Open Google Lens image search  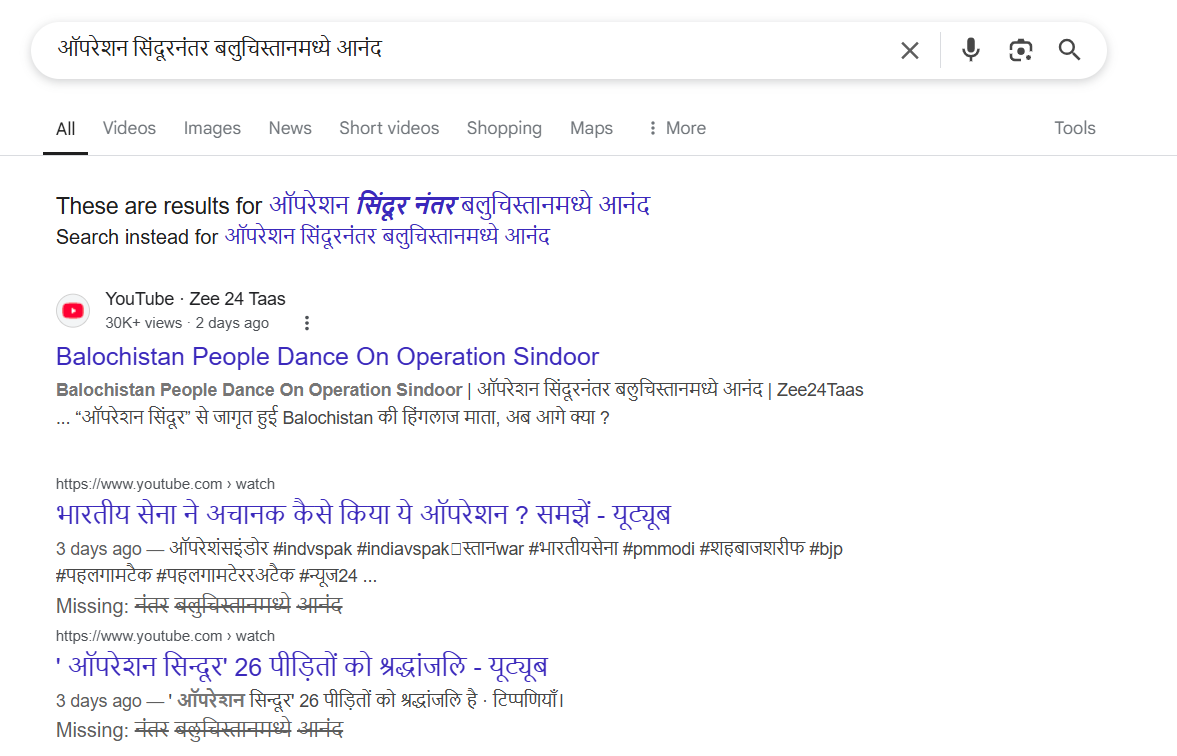tap(1020, 49)
